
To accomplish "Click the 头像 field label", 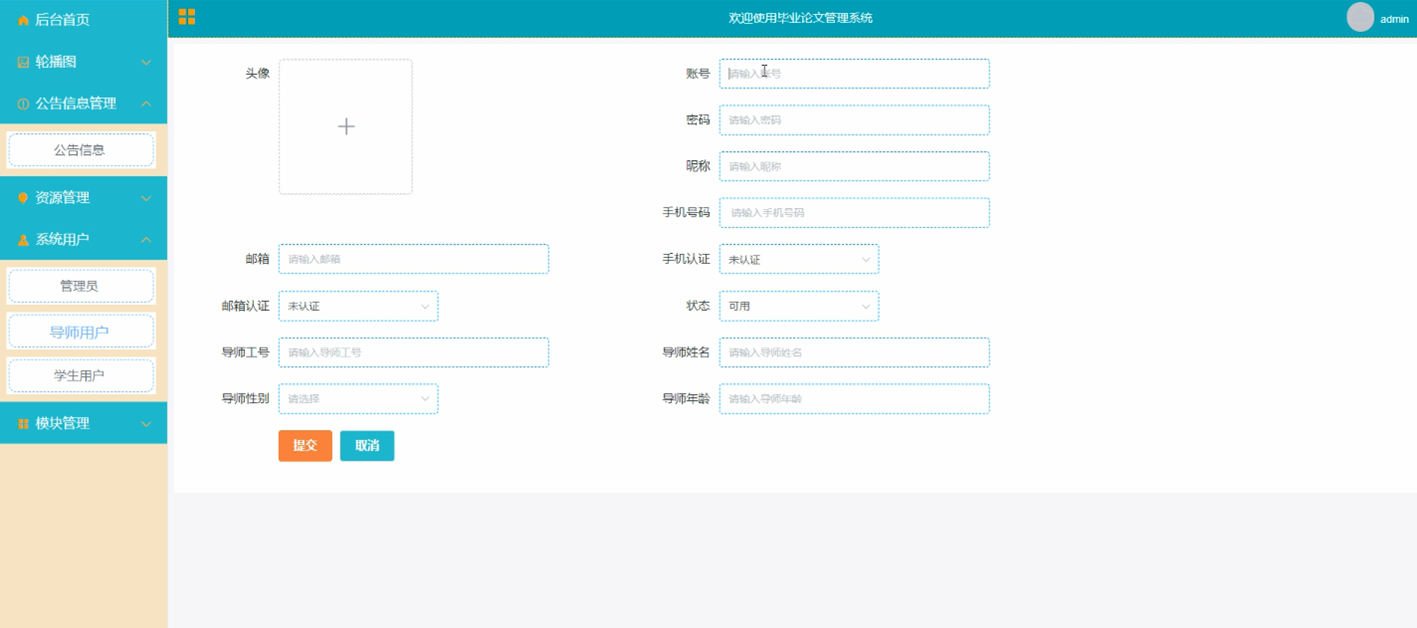I will (257, 73).
